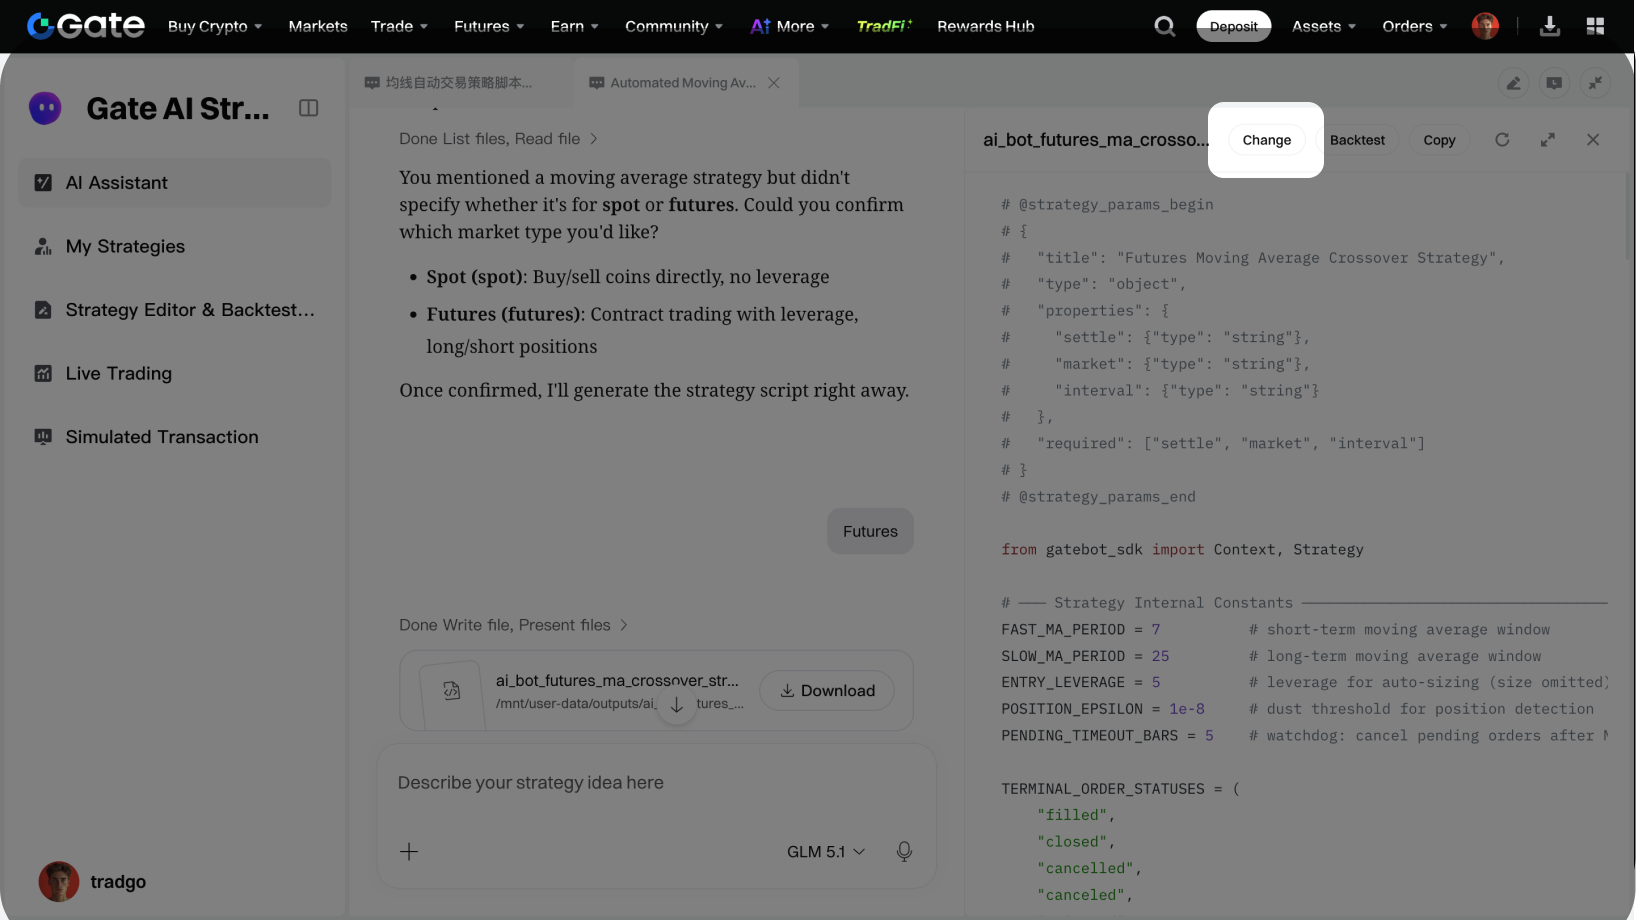Close the Automated Moving Av... tab

tap(774, 83)
